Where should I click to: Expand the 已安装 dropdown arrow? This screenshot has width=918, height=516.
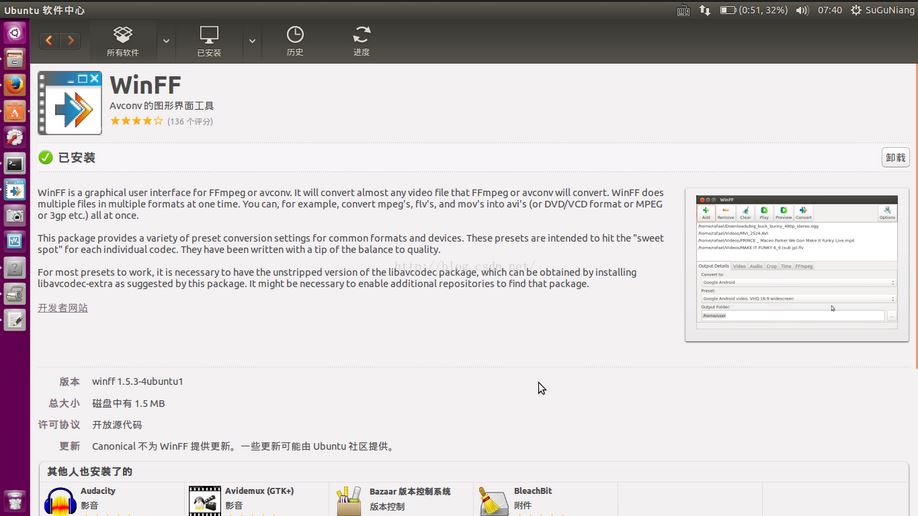click(252, 41)
